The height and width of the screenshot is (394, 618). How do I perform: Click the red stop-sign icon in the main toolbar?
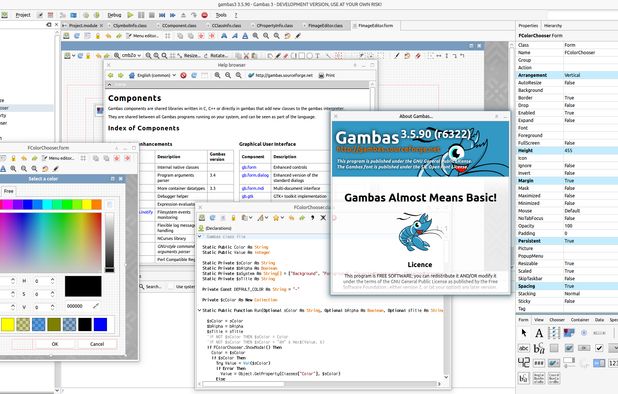point(205,15)
